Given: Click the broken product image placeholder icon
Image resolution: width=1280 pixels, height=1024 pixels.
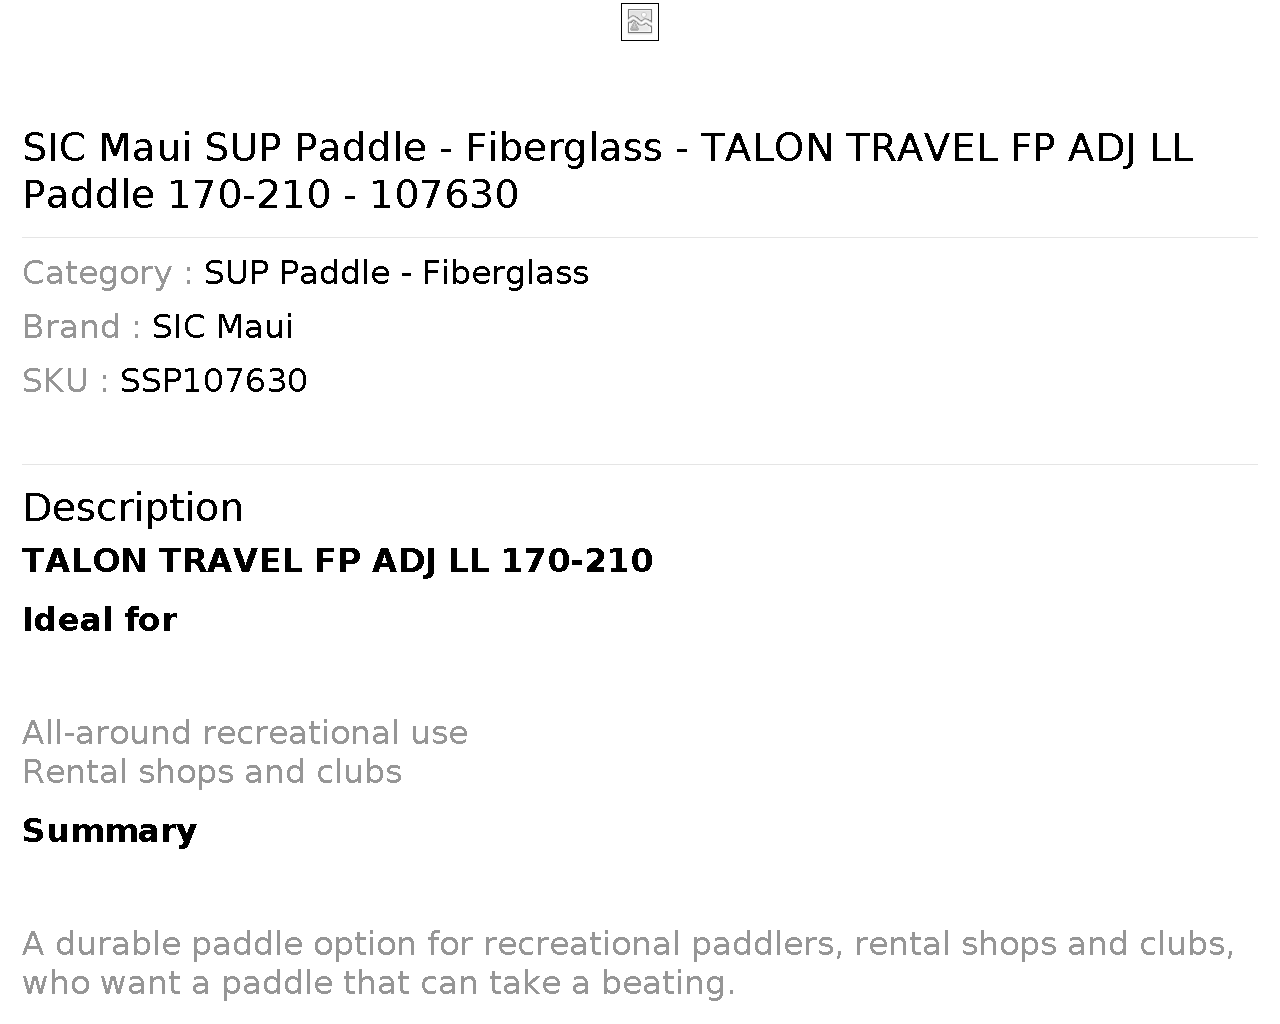Looking at the screenshot, I should coord(640,22).
